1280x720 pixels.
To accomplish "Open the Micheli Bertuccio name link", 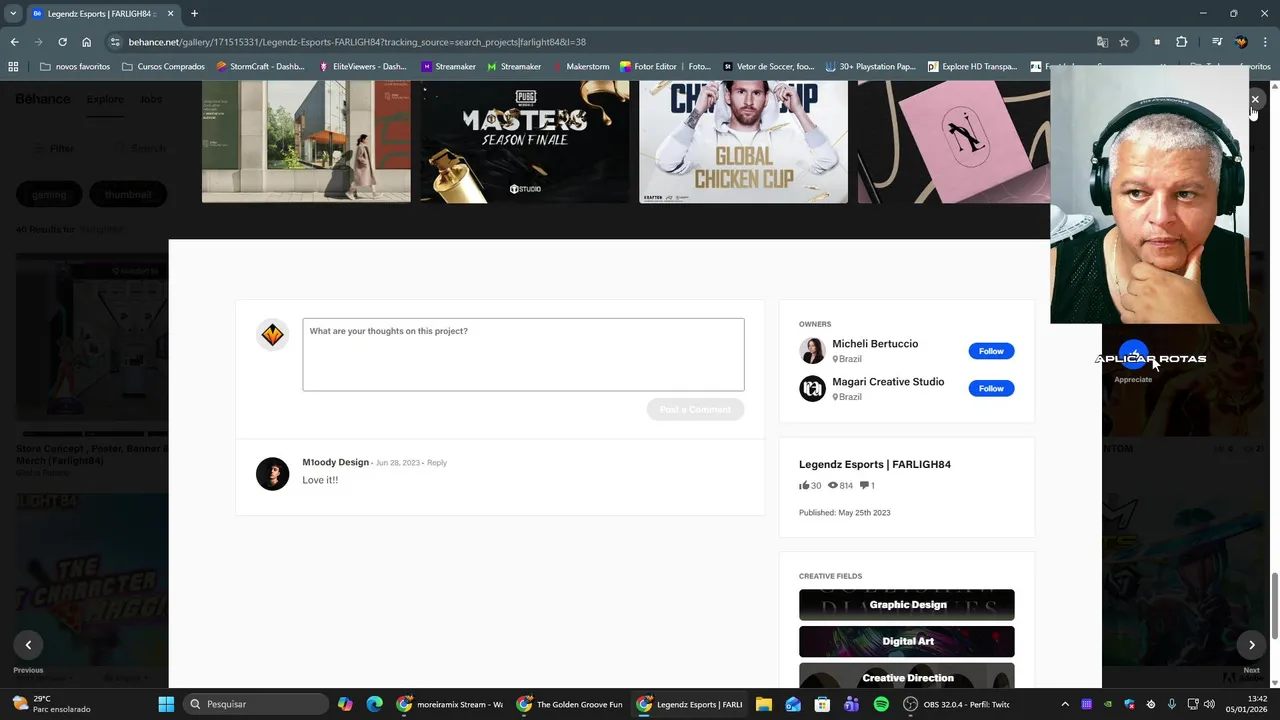I will [875, 343].
